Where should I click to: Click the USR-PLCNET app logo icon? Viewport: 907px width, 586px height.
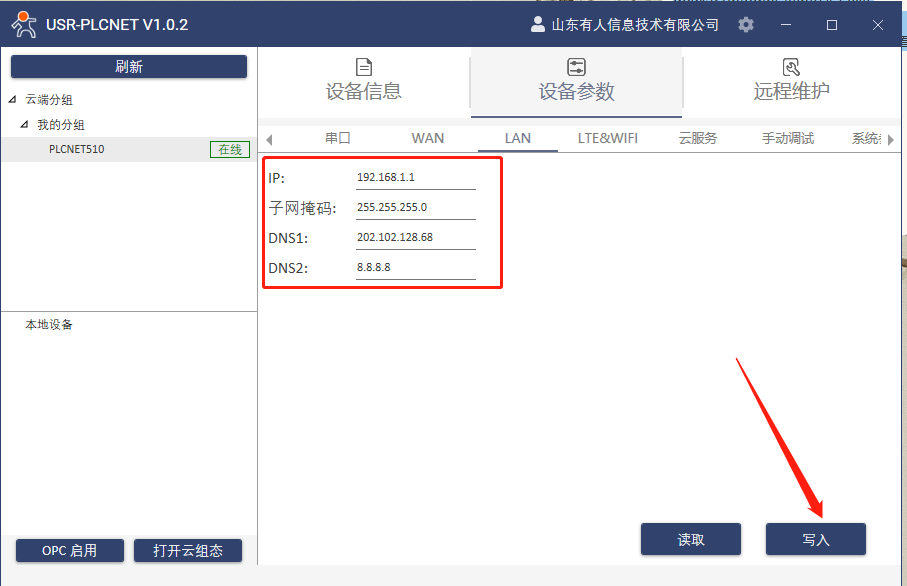click(x=23, y=24)
